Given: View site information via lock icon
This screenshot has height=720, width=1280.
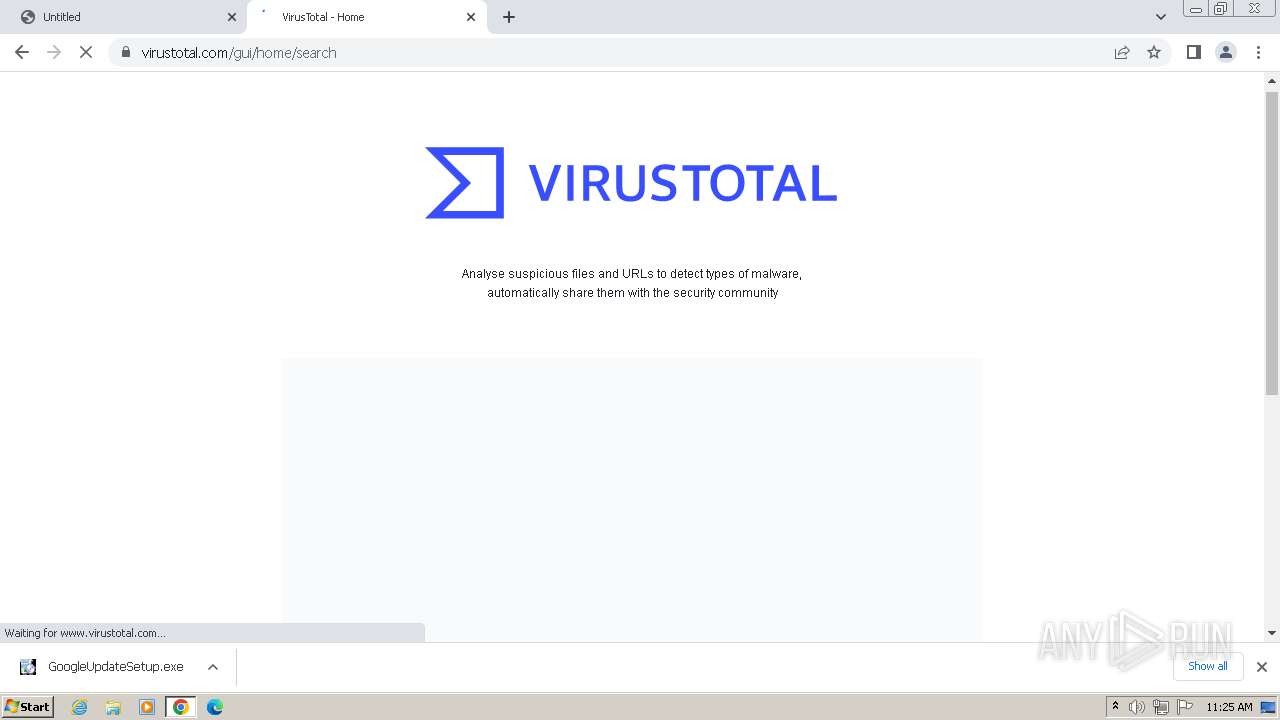Looking at the screenshot, I should tap(126, 52).
